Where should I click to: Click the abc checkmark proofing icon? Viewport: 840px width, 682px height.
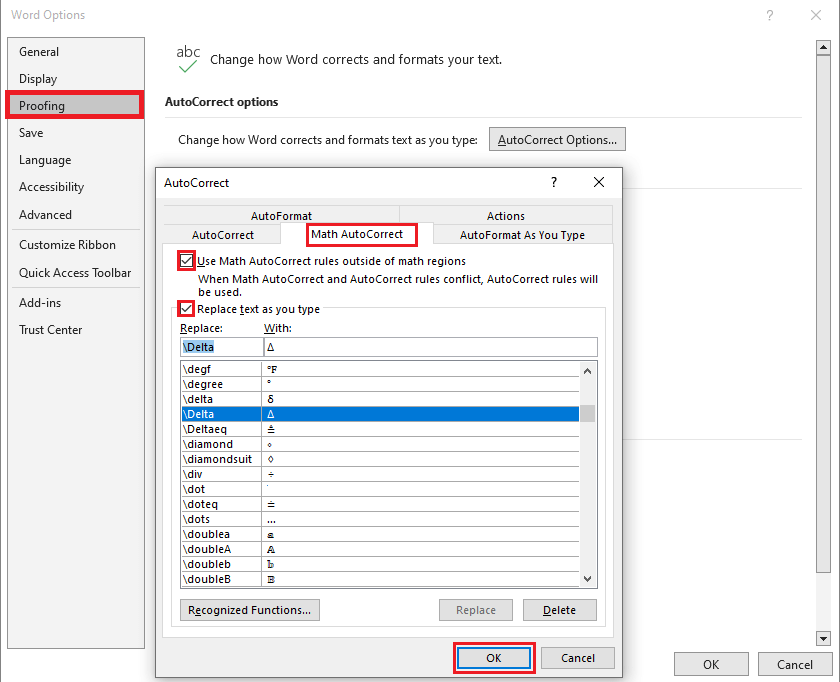(x=188, y=59)
